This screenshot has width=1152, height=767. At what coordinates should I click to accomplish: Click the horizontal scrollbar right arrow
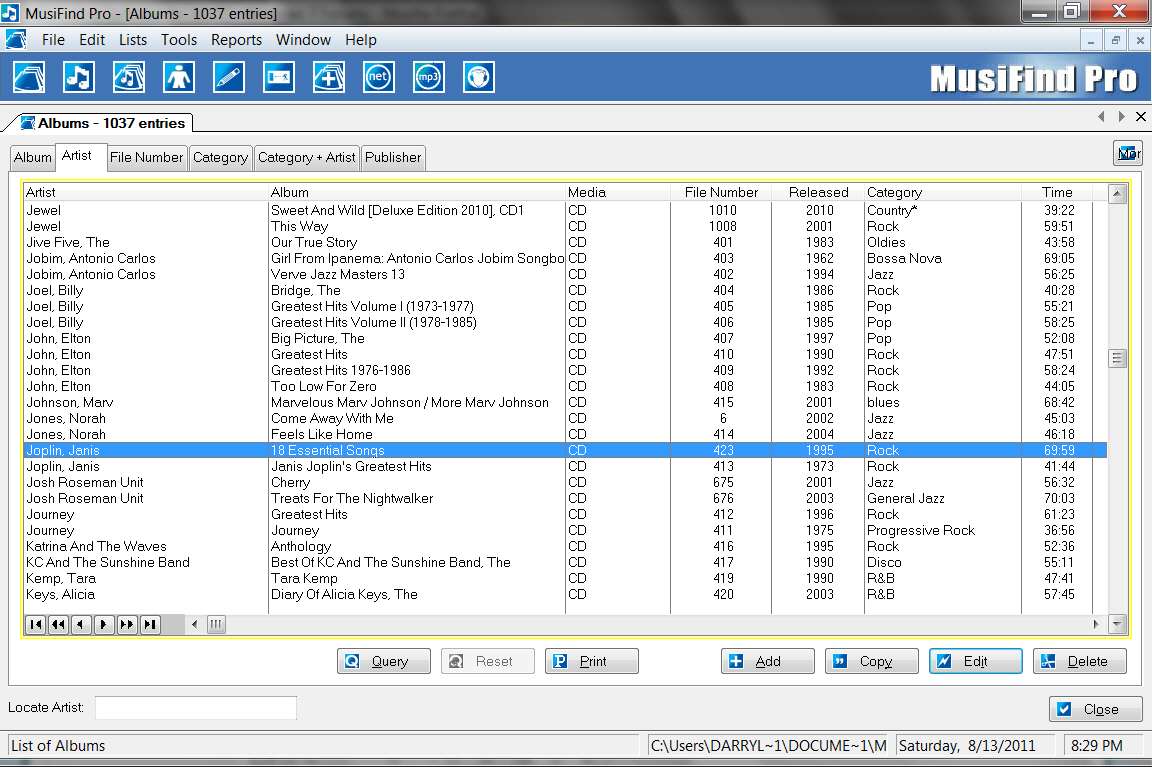(1096, 624)
